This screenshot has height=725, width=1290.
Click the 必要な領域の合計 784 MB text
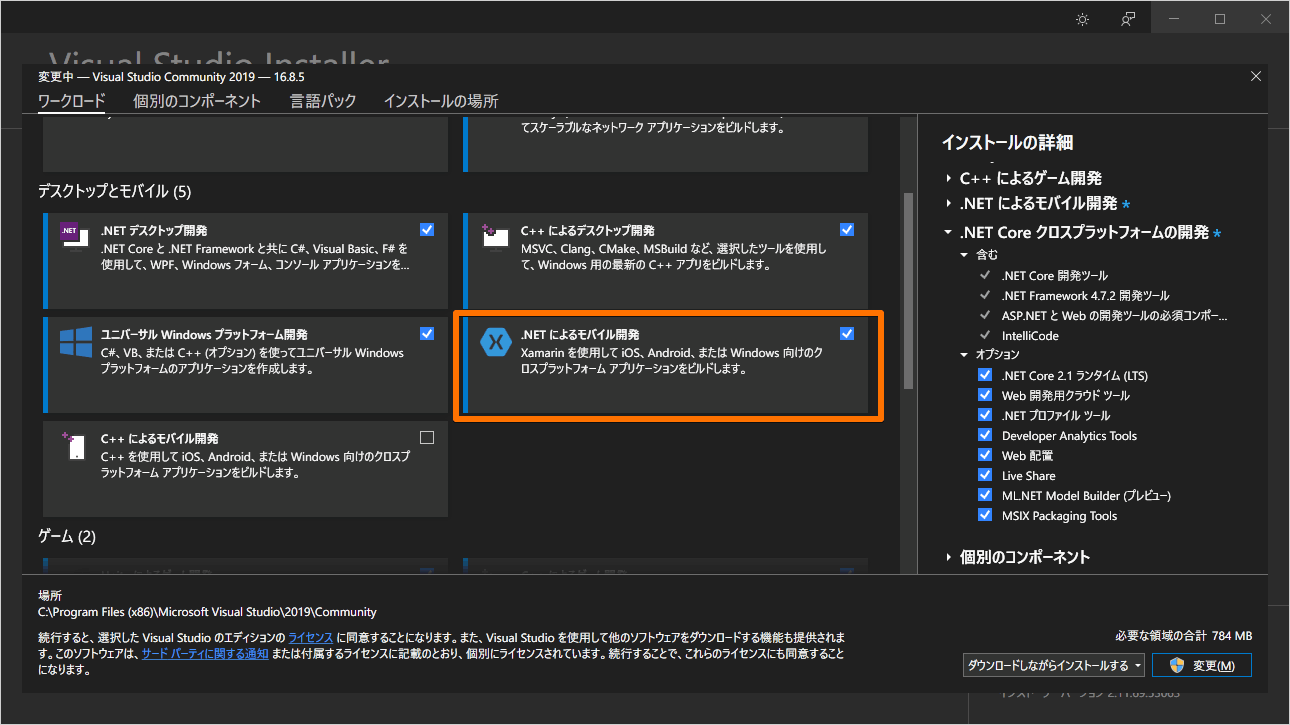pos(1184,636)
